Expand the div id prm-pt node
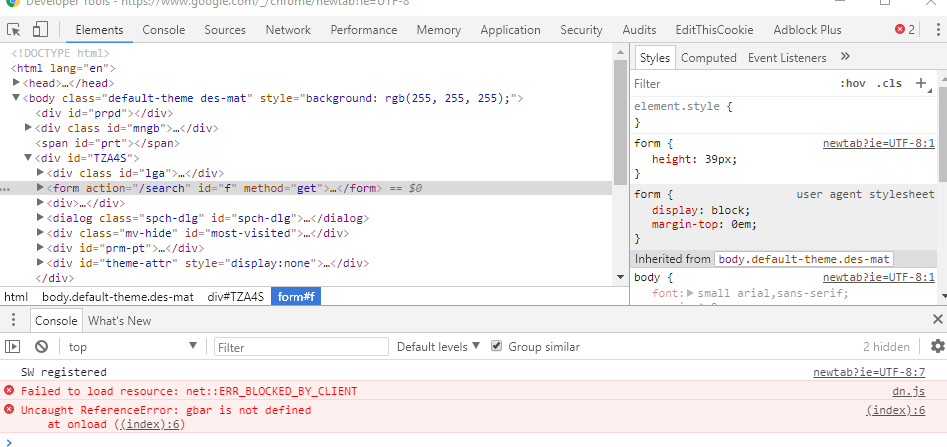 40,248
